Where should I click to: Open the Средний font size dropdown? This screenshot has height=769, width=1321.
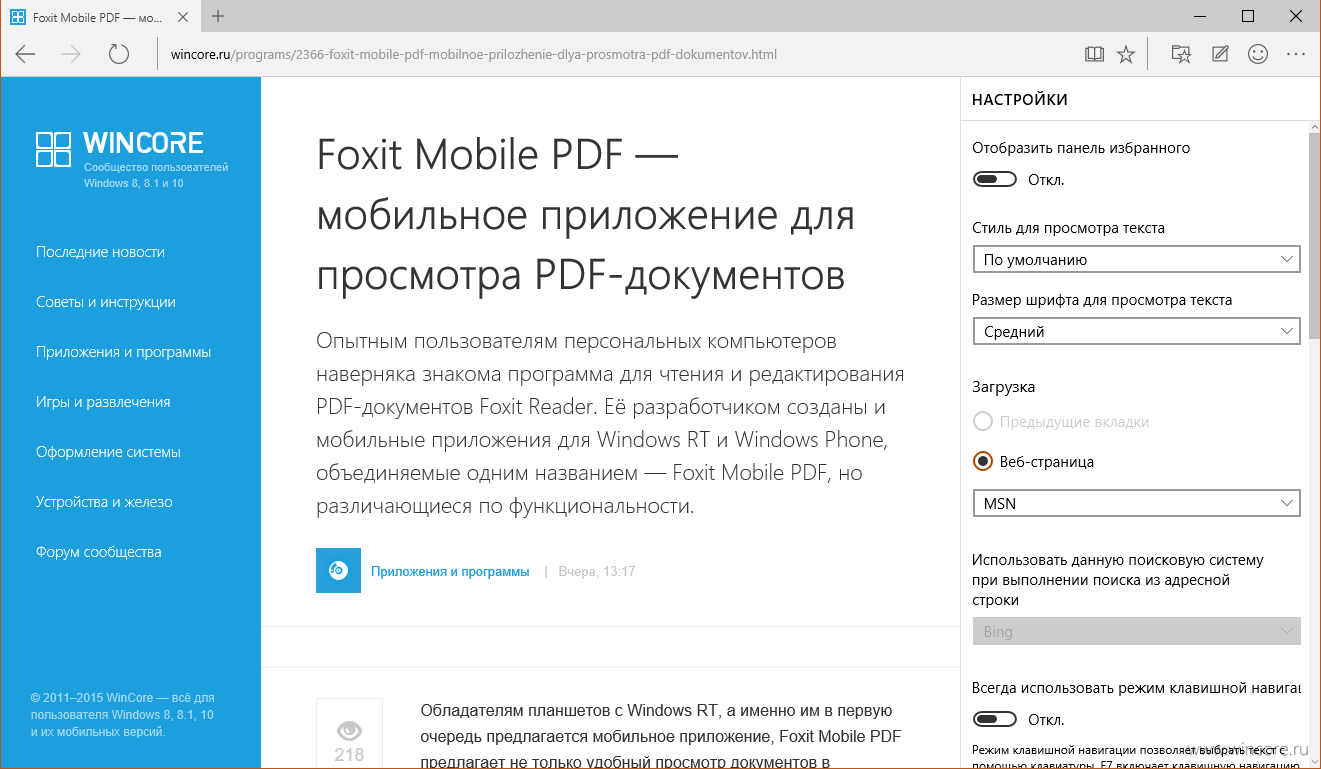pyautogui.click(x=1137, y=331)
